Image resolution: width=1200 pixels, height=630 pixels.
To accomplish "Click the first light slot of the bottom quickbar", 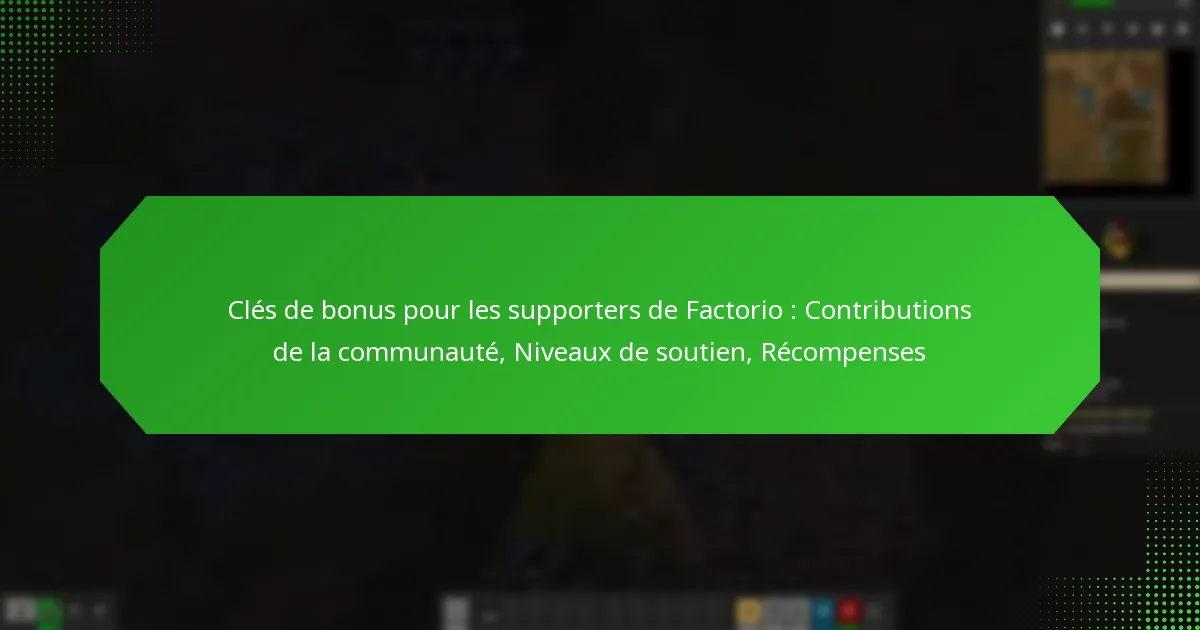I will pyautogui.click(x=456, y=611).
